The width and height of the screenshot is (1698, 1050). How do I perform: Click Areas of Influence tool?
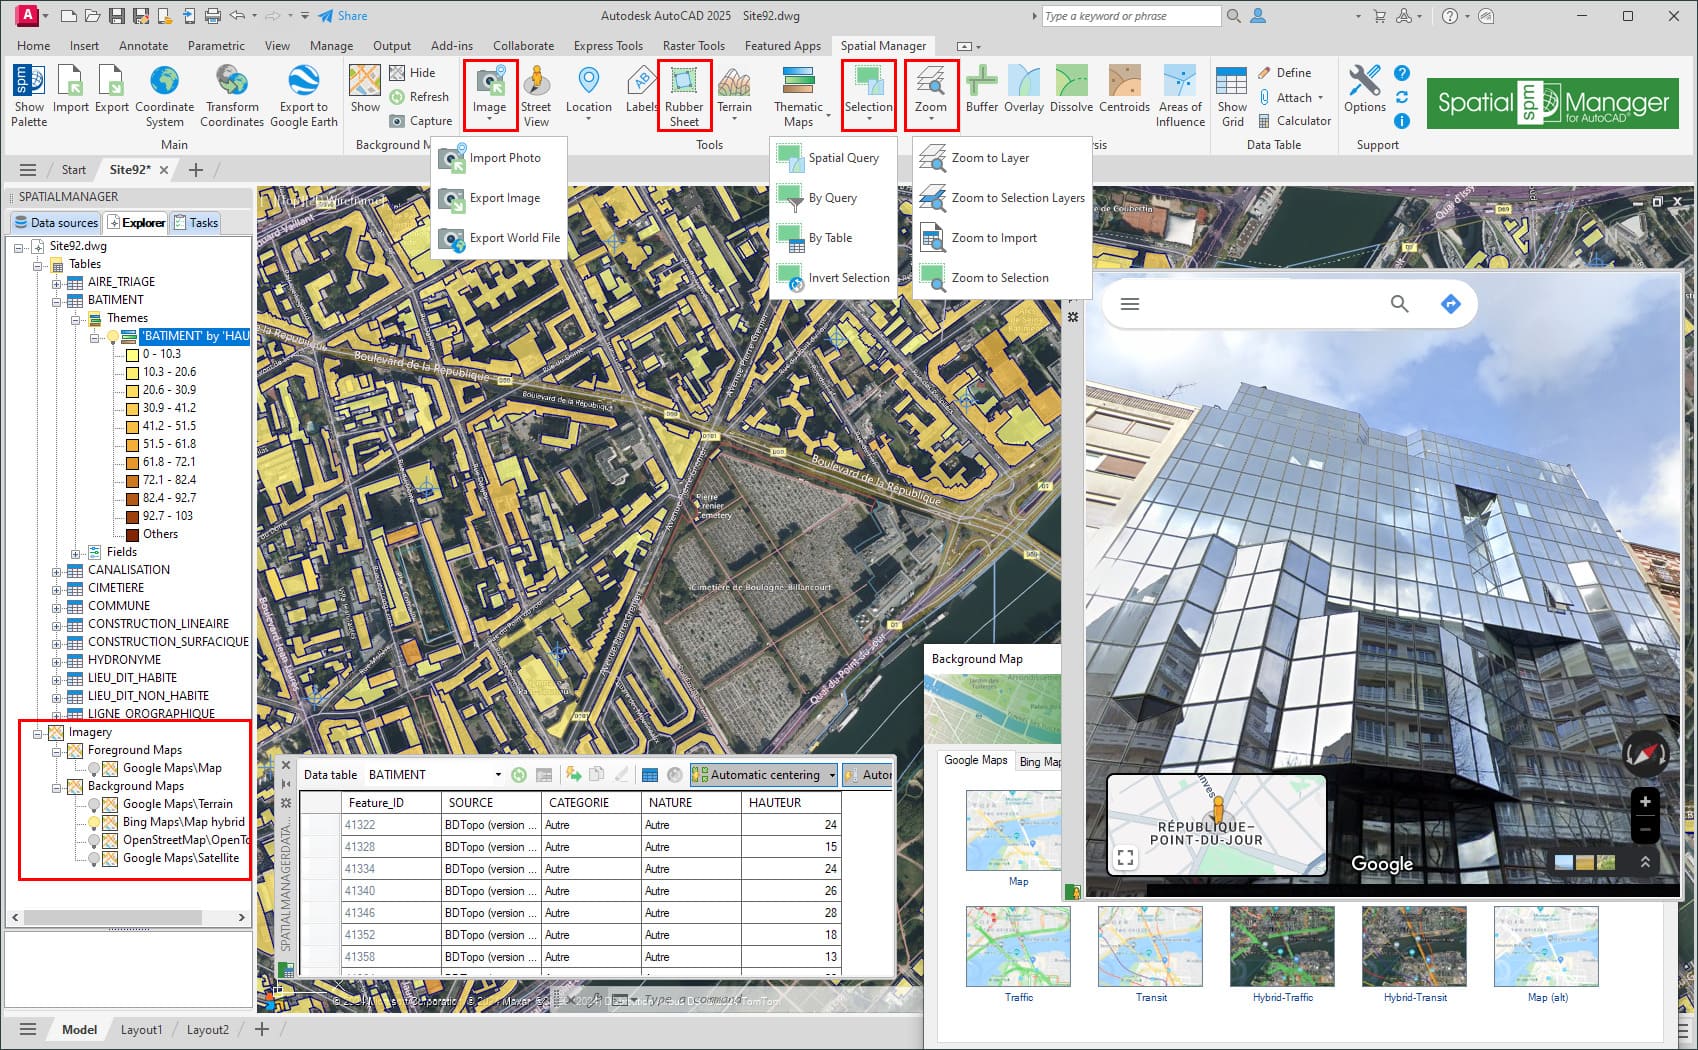pos(1180,95)
